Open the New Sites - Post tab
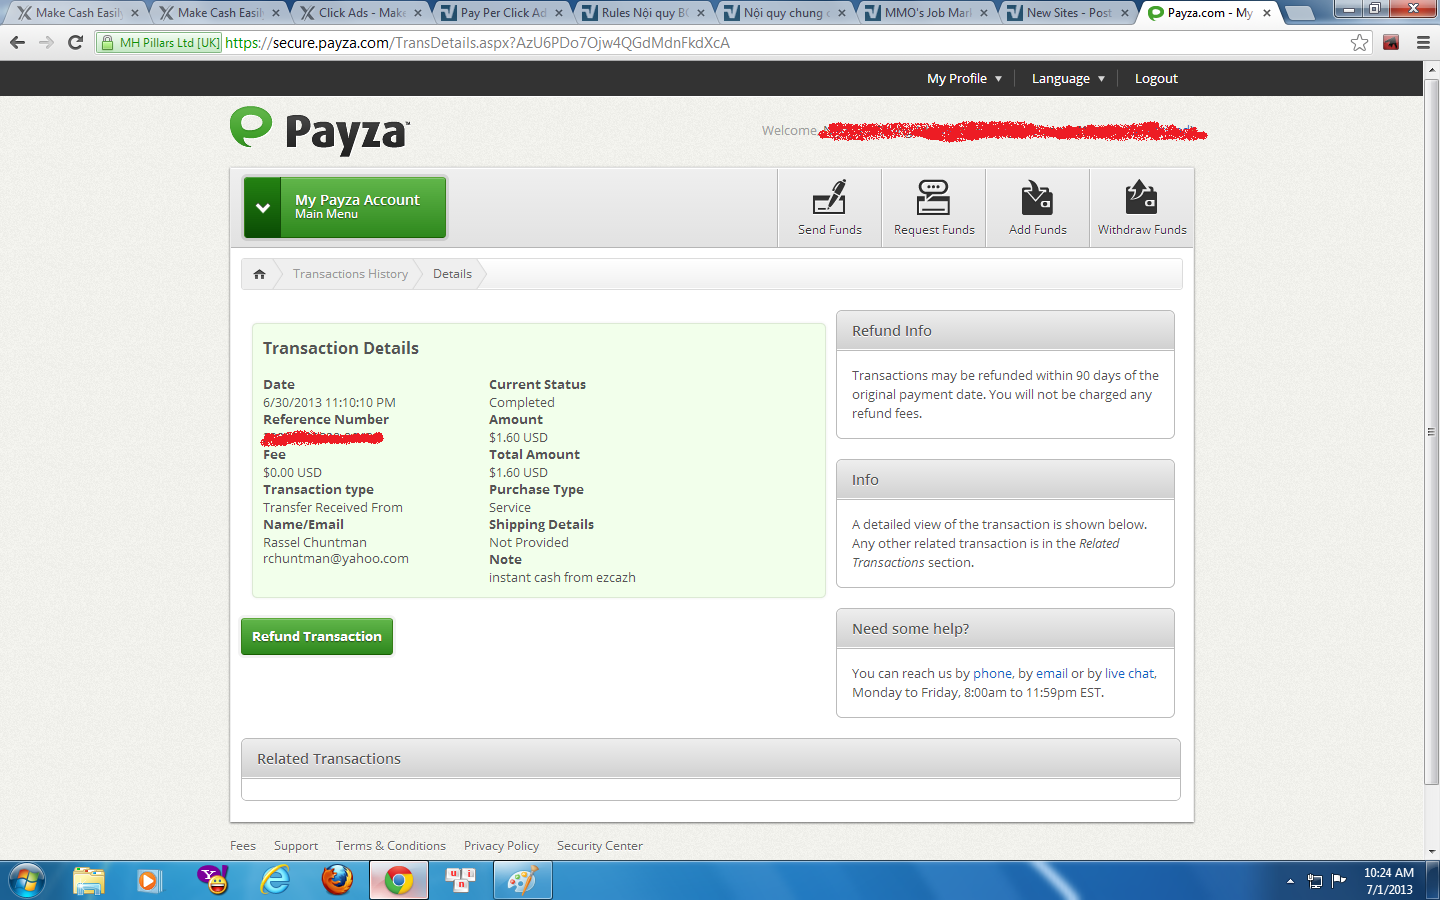1440x900 pixels. (x=1069, y=13)
